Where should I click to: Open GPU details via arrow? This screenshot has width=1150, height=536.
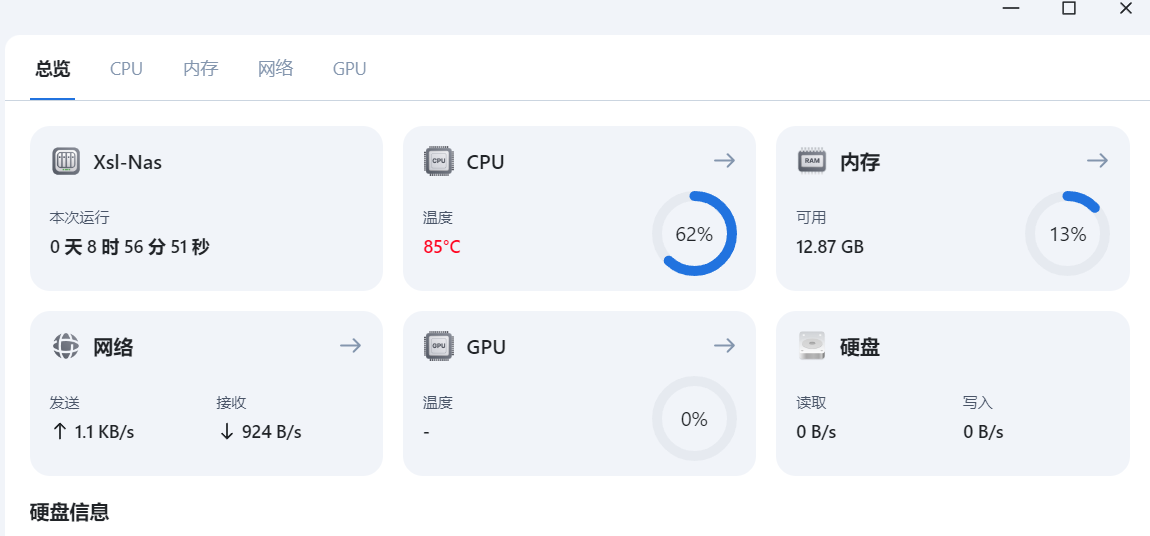pos(724,346)
